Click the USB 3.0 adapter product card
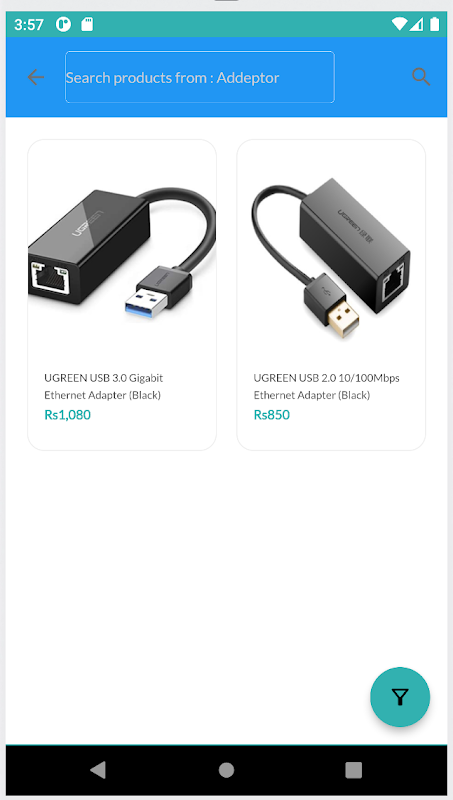Image resolution: width=453 pixels, height=800 pixels. [122, 295]
